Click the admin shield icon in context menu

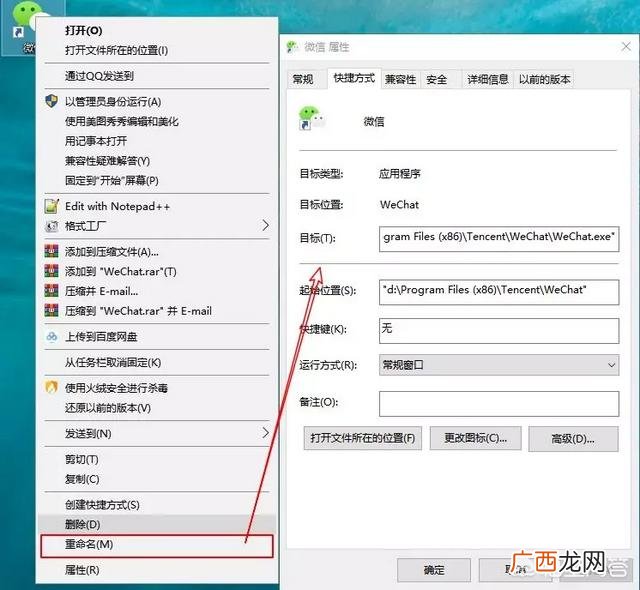(x=51, y=101)
